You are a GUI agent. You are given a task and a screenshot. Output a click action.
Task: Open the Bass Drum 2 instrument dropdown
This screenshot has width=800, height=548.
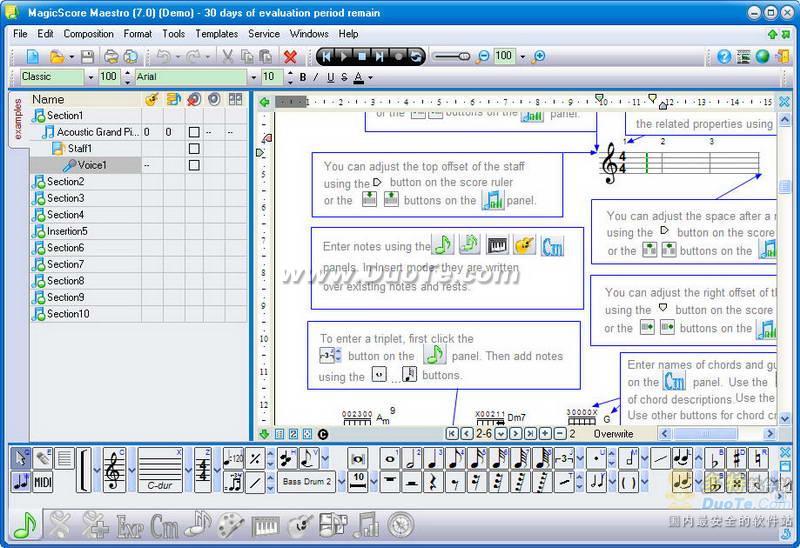click(x=341, y=482)
